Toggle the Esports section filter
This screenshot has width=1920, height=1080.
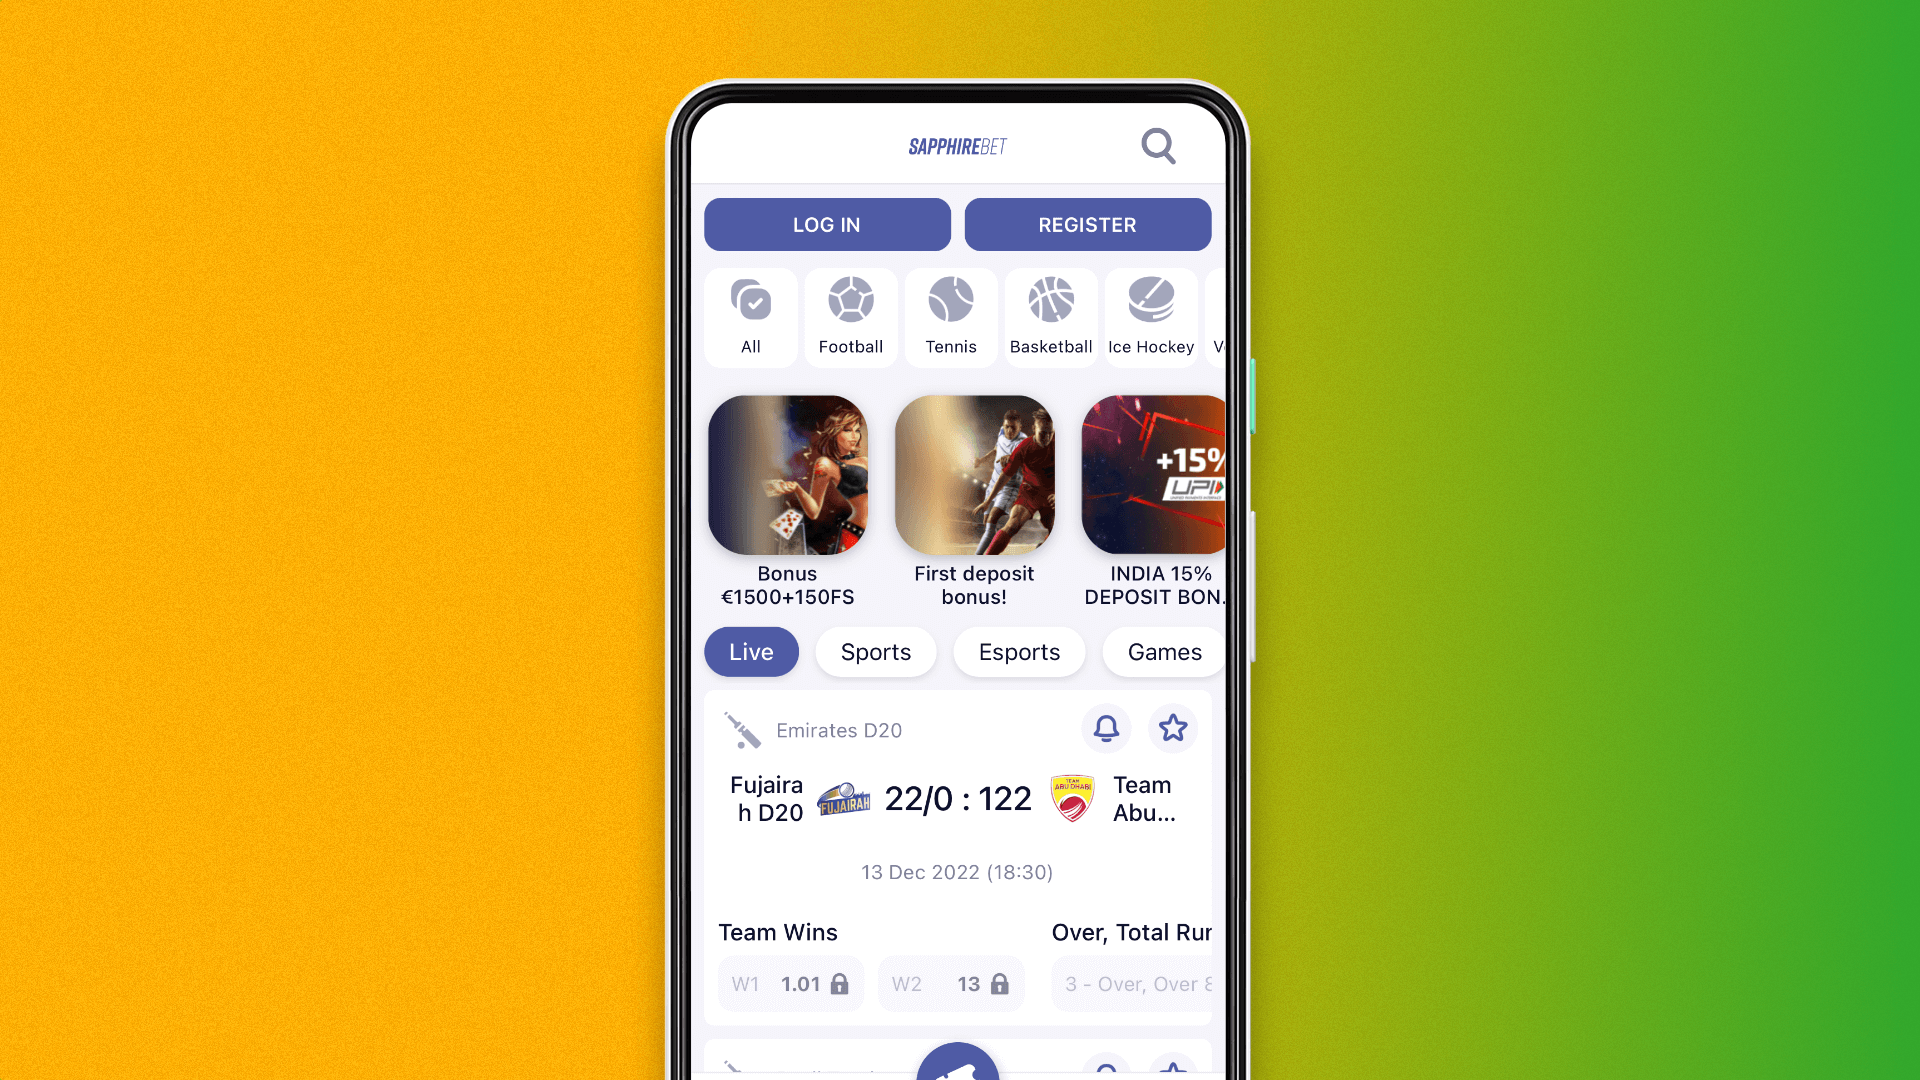pyautogui.click(x=1019, y=651)
